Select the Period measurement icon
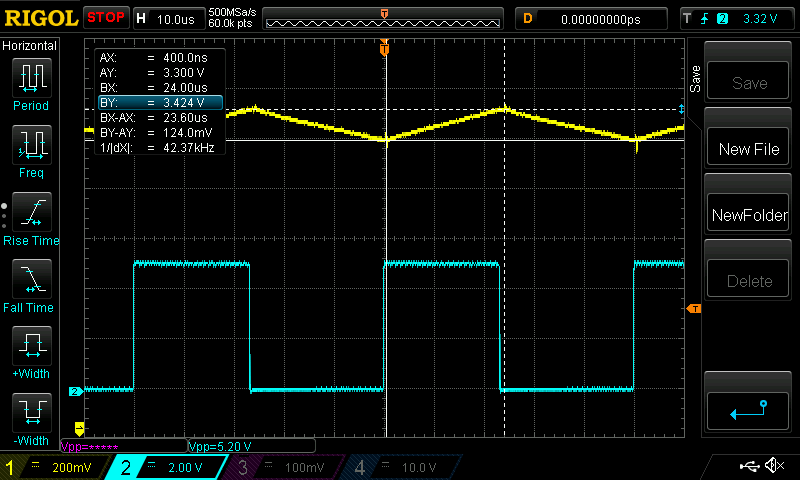Screen dimensions: 800x480 pyautogui.click(x=30, y=77)
